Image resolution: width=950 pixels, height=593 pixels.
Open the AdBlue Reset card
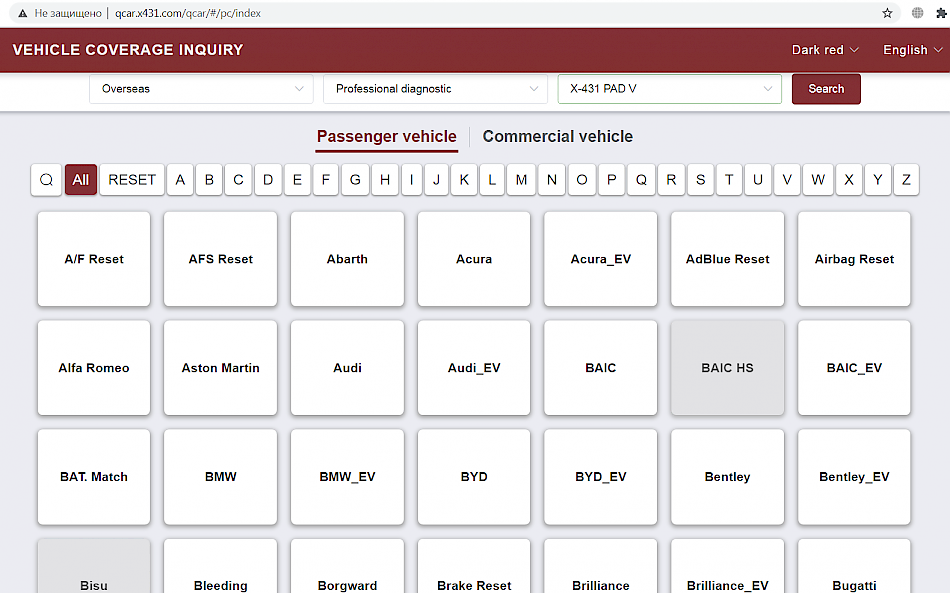click(x=727, y=259)
